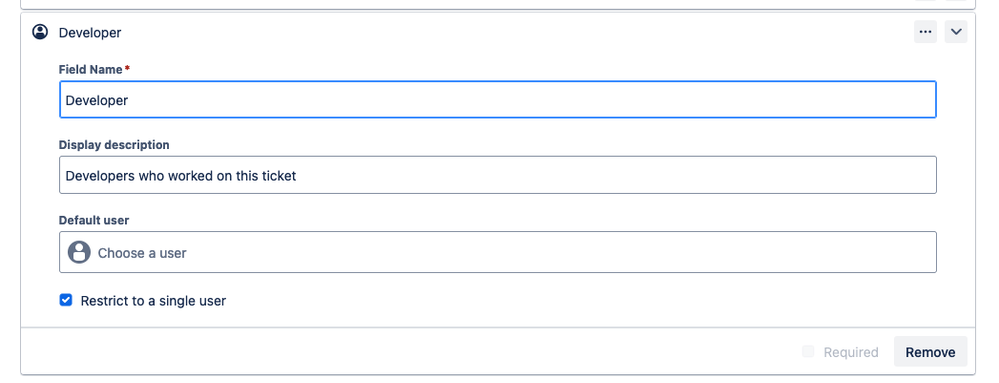The image size is (999, 383).
Task: Click the 'Display description' label
Action: pyautogui.click(x=114, y=145)
